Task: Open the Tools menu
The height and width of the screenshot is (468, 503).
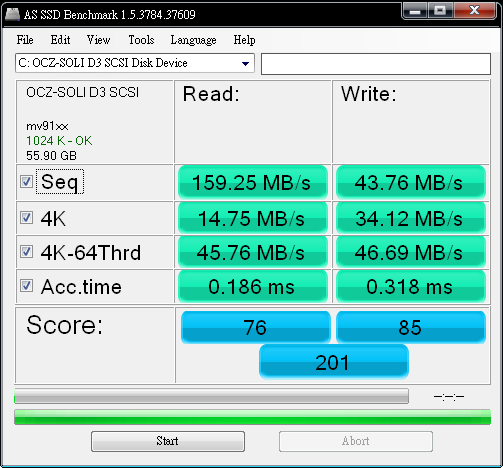Action: [141, 40]
